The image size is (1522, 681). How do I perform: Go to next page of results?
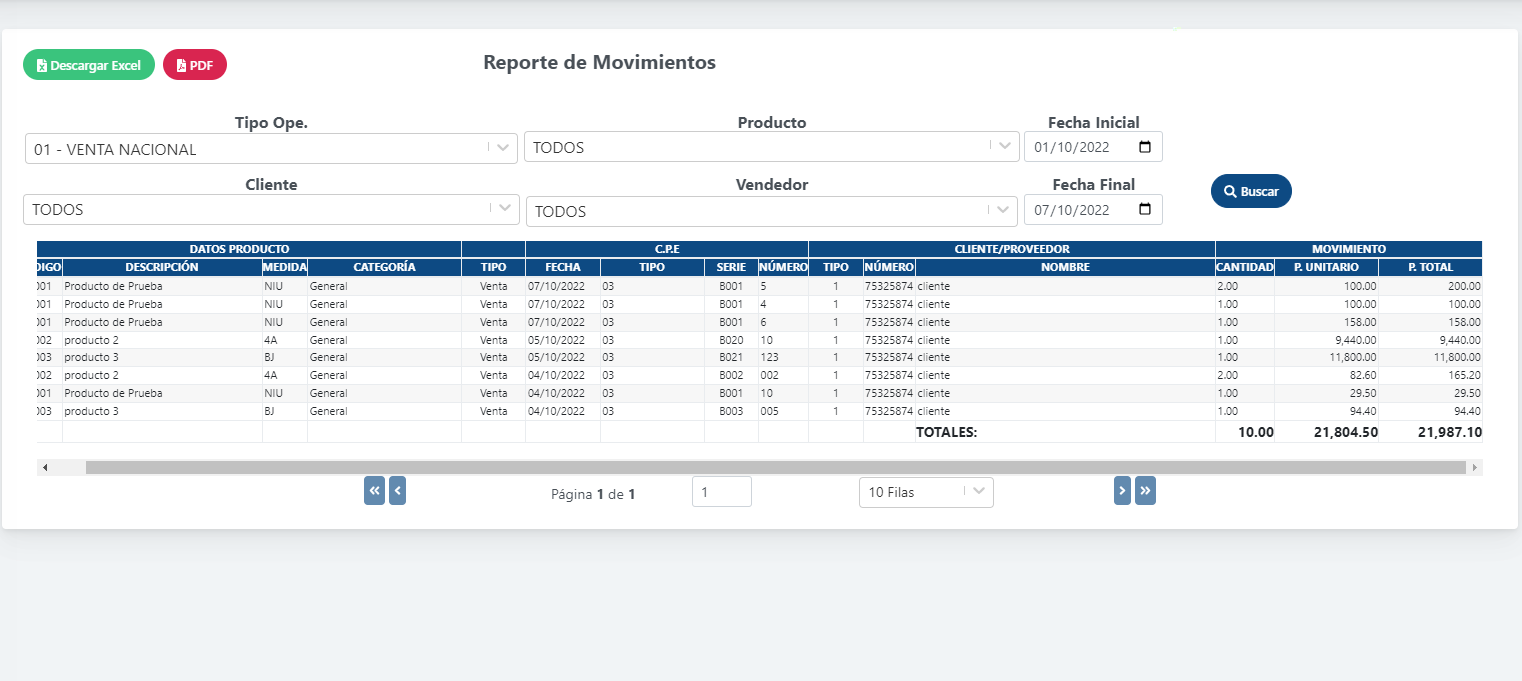point(1122,491)
